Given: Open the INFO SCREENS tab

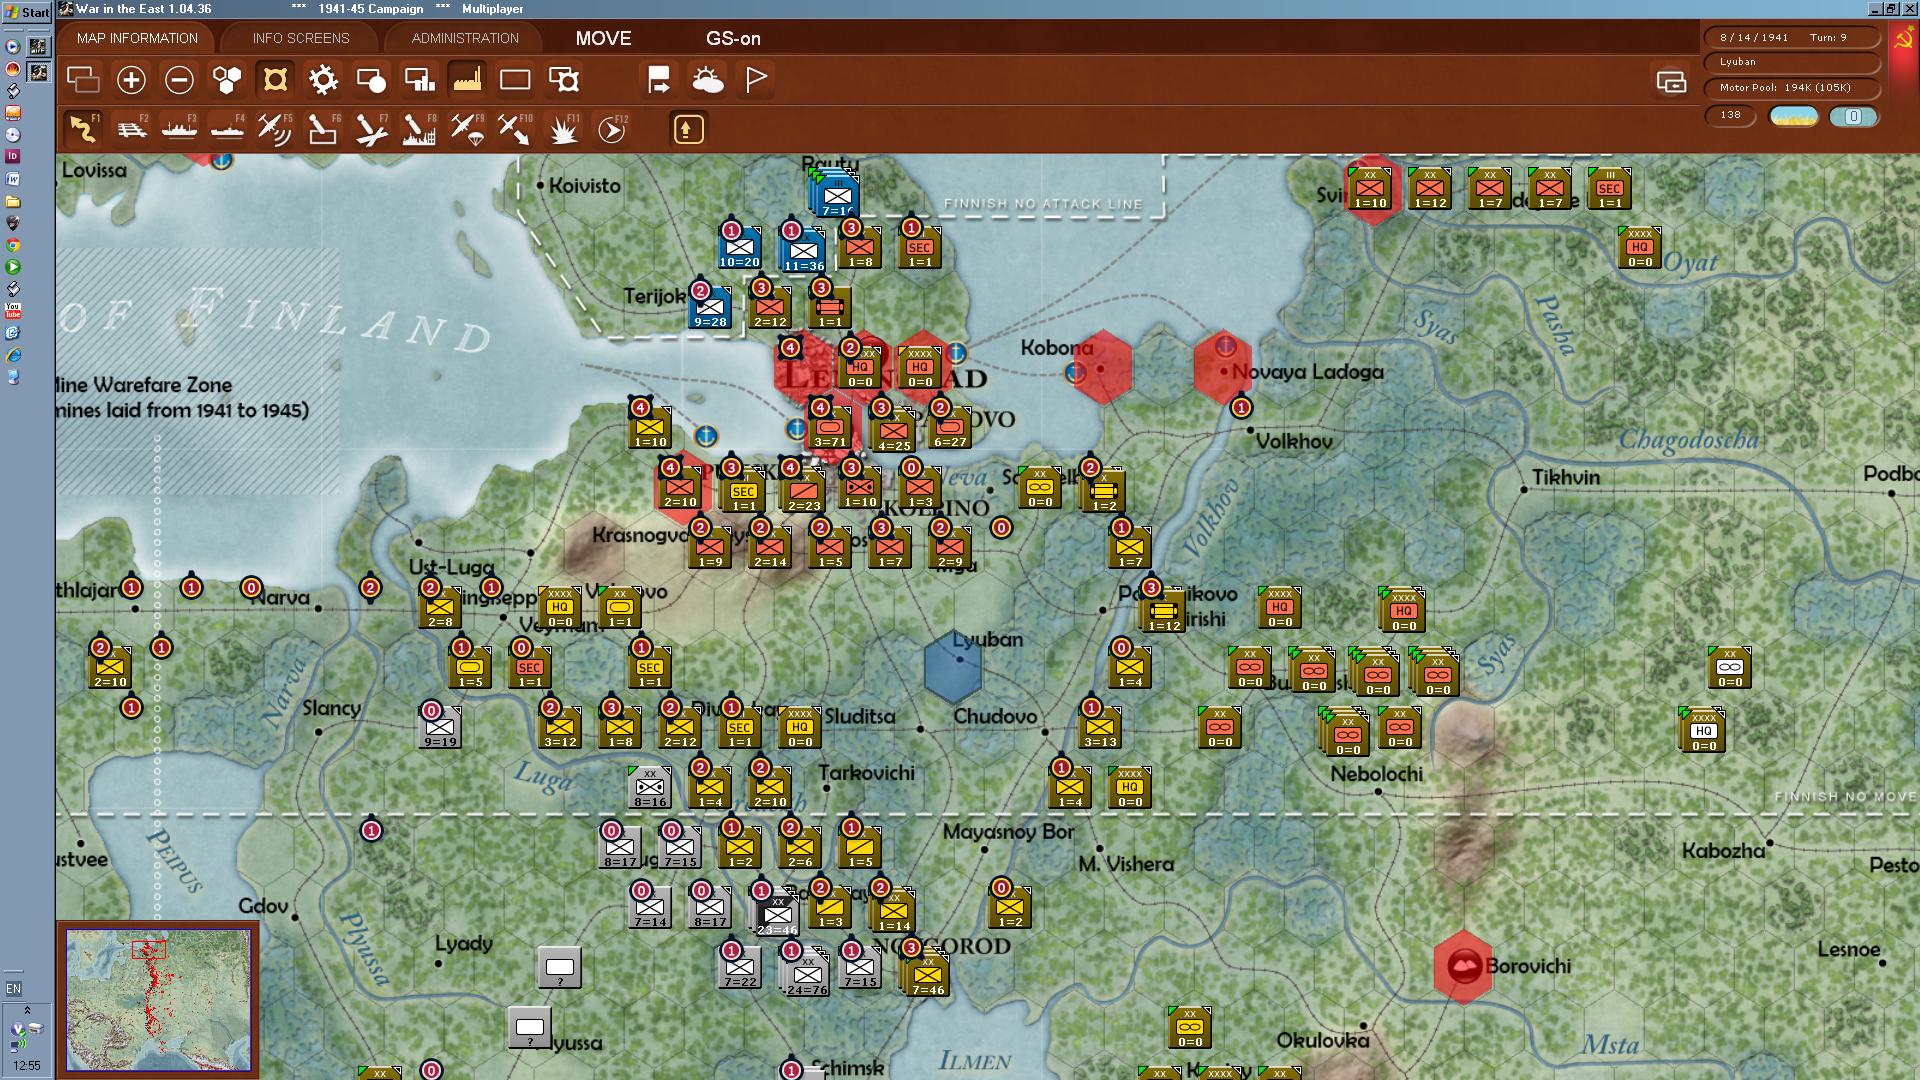Looking at the screenshot, I should (x=301, y=38).
